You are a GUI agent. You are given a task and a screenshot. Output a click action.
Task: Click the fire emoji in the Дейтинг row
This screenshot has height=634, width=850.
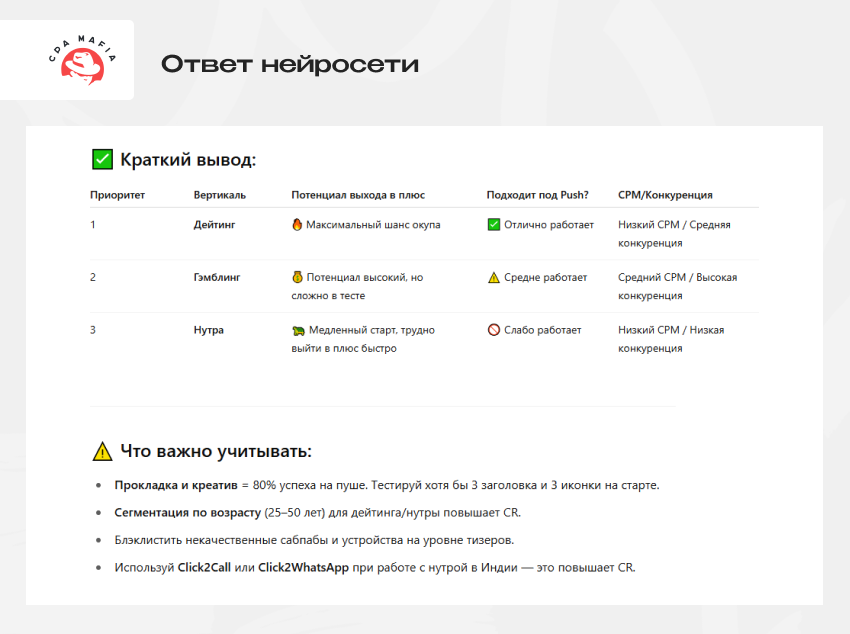click(x=297, y=224)
